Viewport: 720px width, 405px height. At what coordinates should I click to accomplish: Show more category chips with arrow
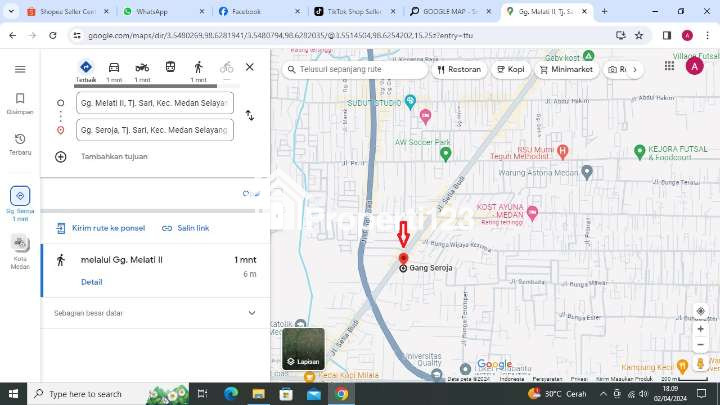click(x=635, y=69)
